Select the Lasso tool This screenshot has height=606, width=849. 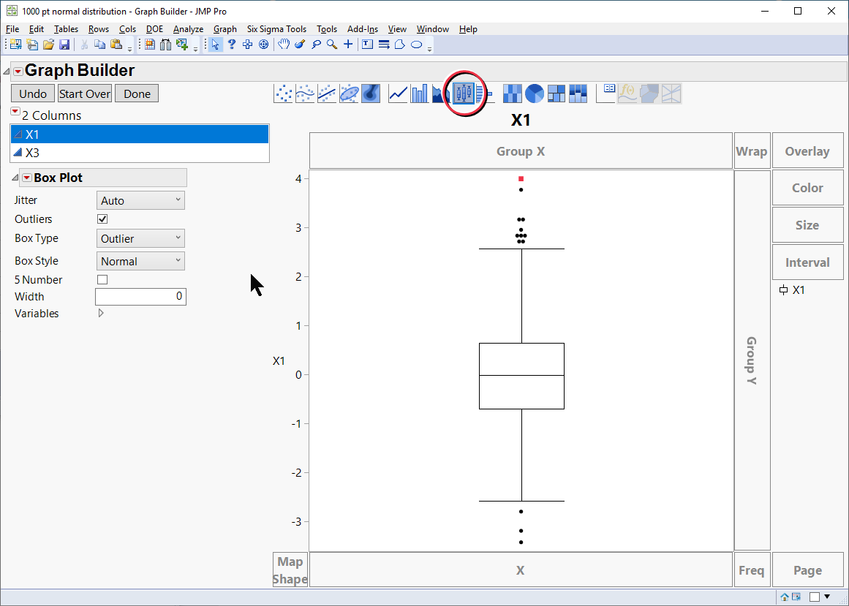[316, 45]
